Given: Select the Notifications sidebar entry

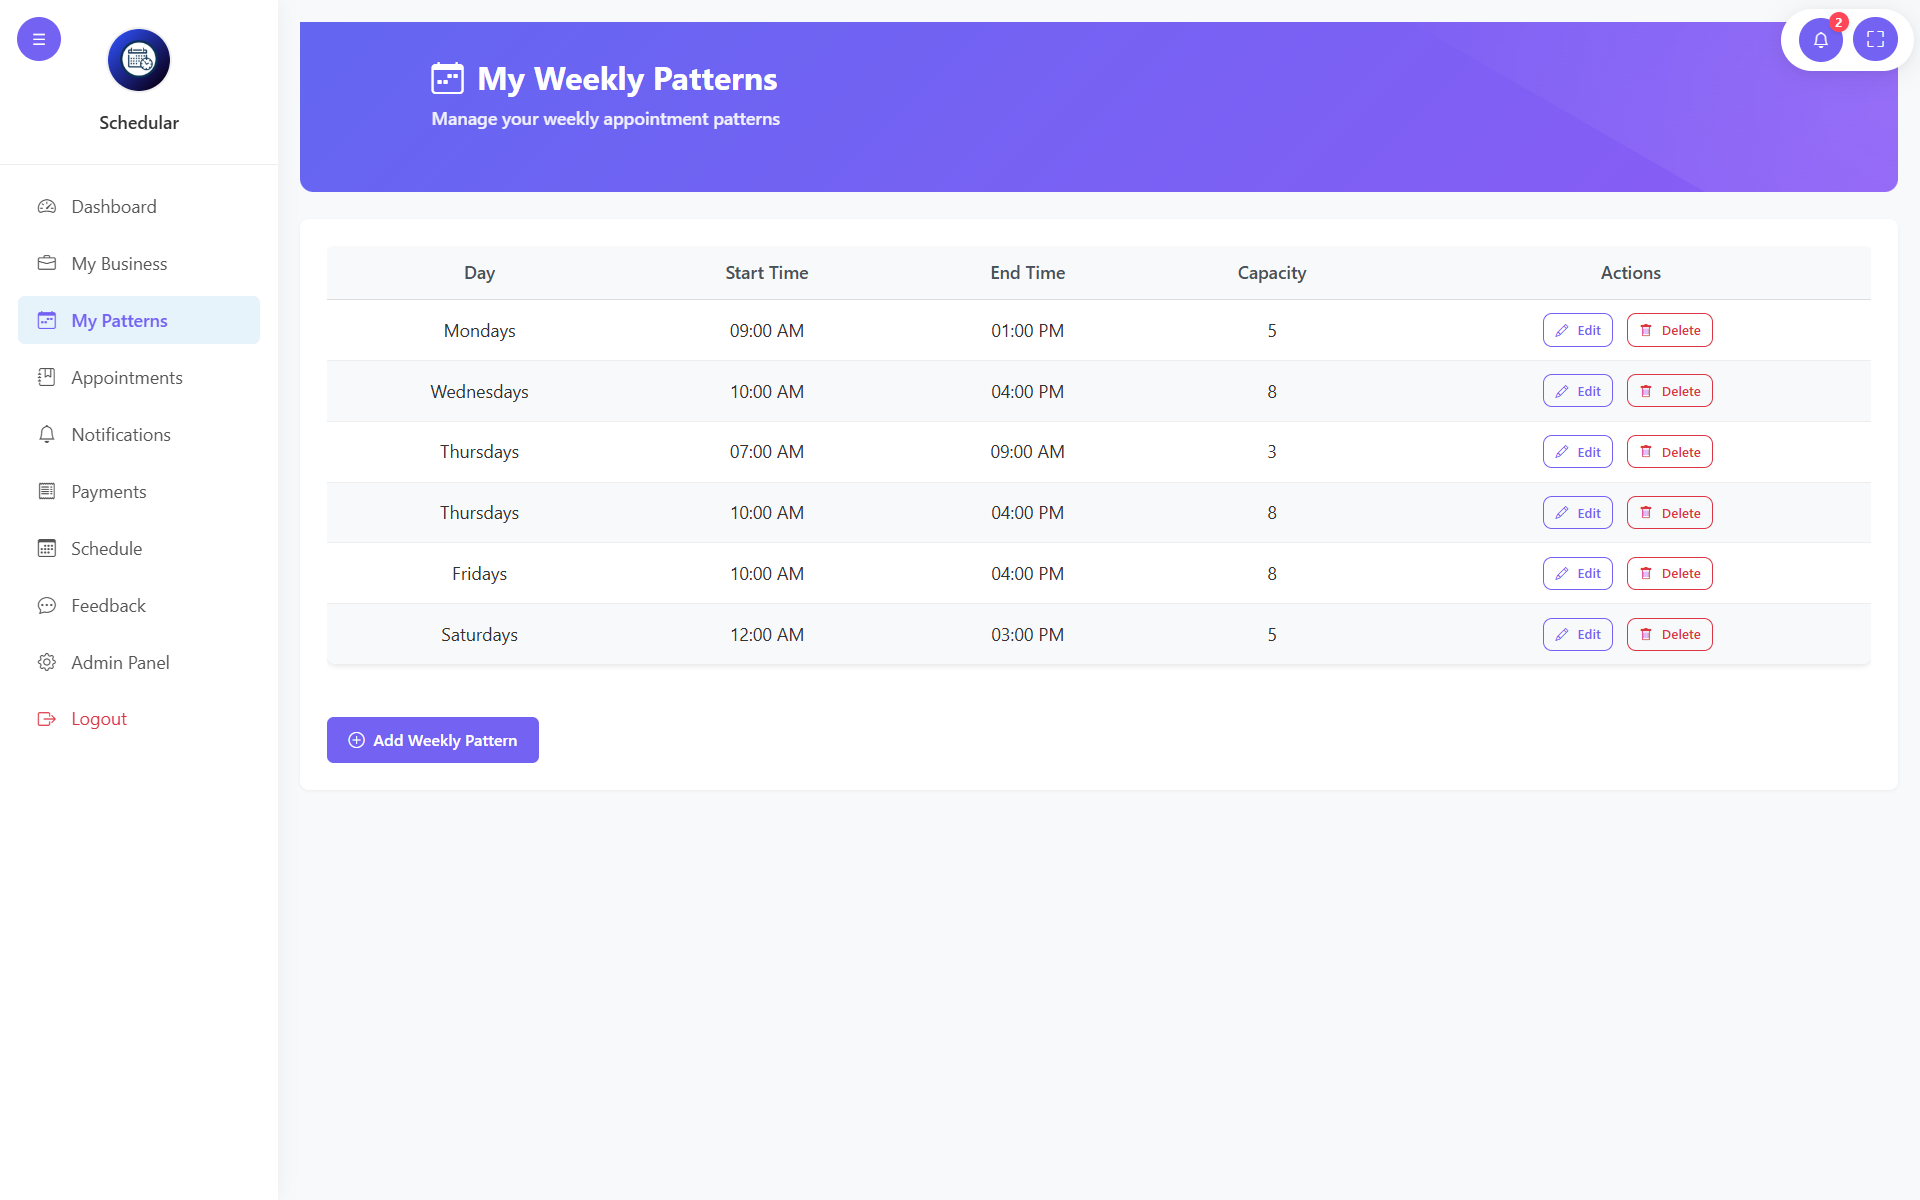Looking at the screenshot, I should [x=121, y=434].
